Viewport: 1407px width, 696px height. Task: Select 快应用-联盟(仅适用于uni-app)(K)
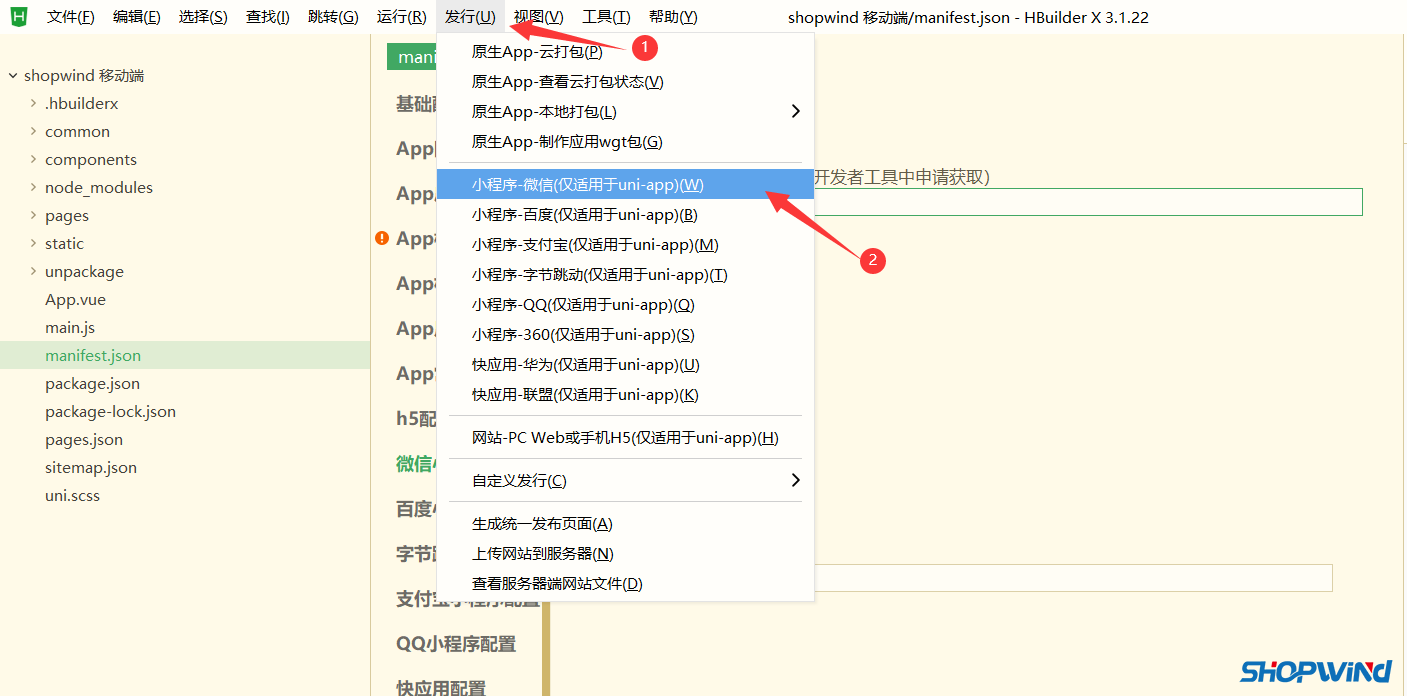[626, 395]
